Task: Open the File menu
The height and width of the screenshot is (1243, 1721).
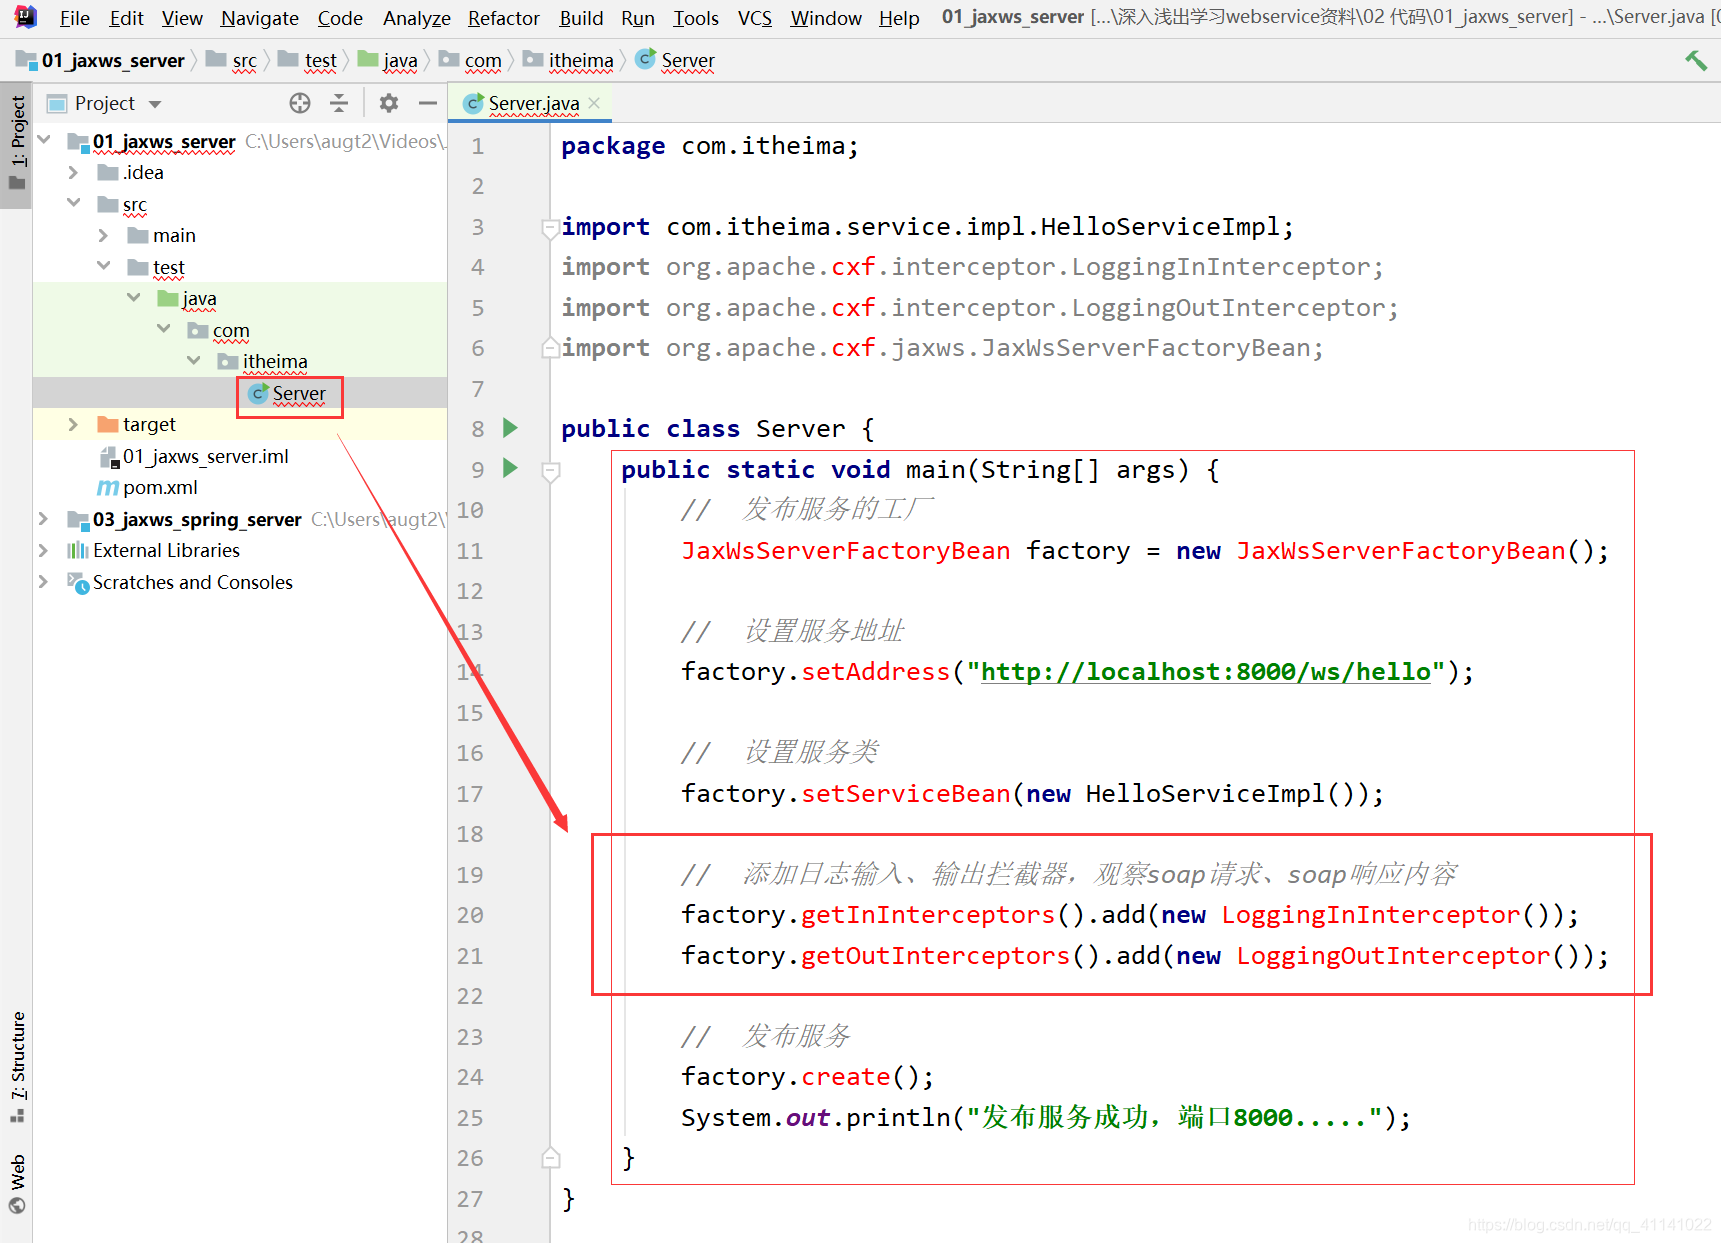Action: click(74, 18)
